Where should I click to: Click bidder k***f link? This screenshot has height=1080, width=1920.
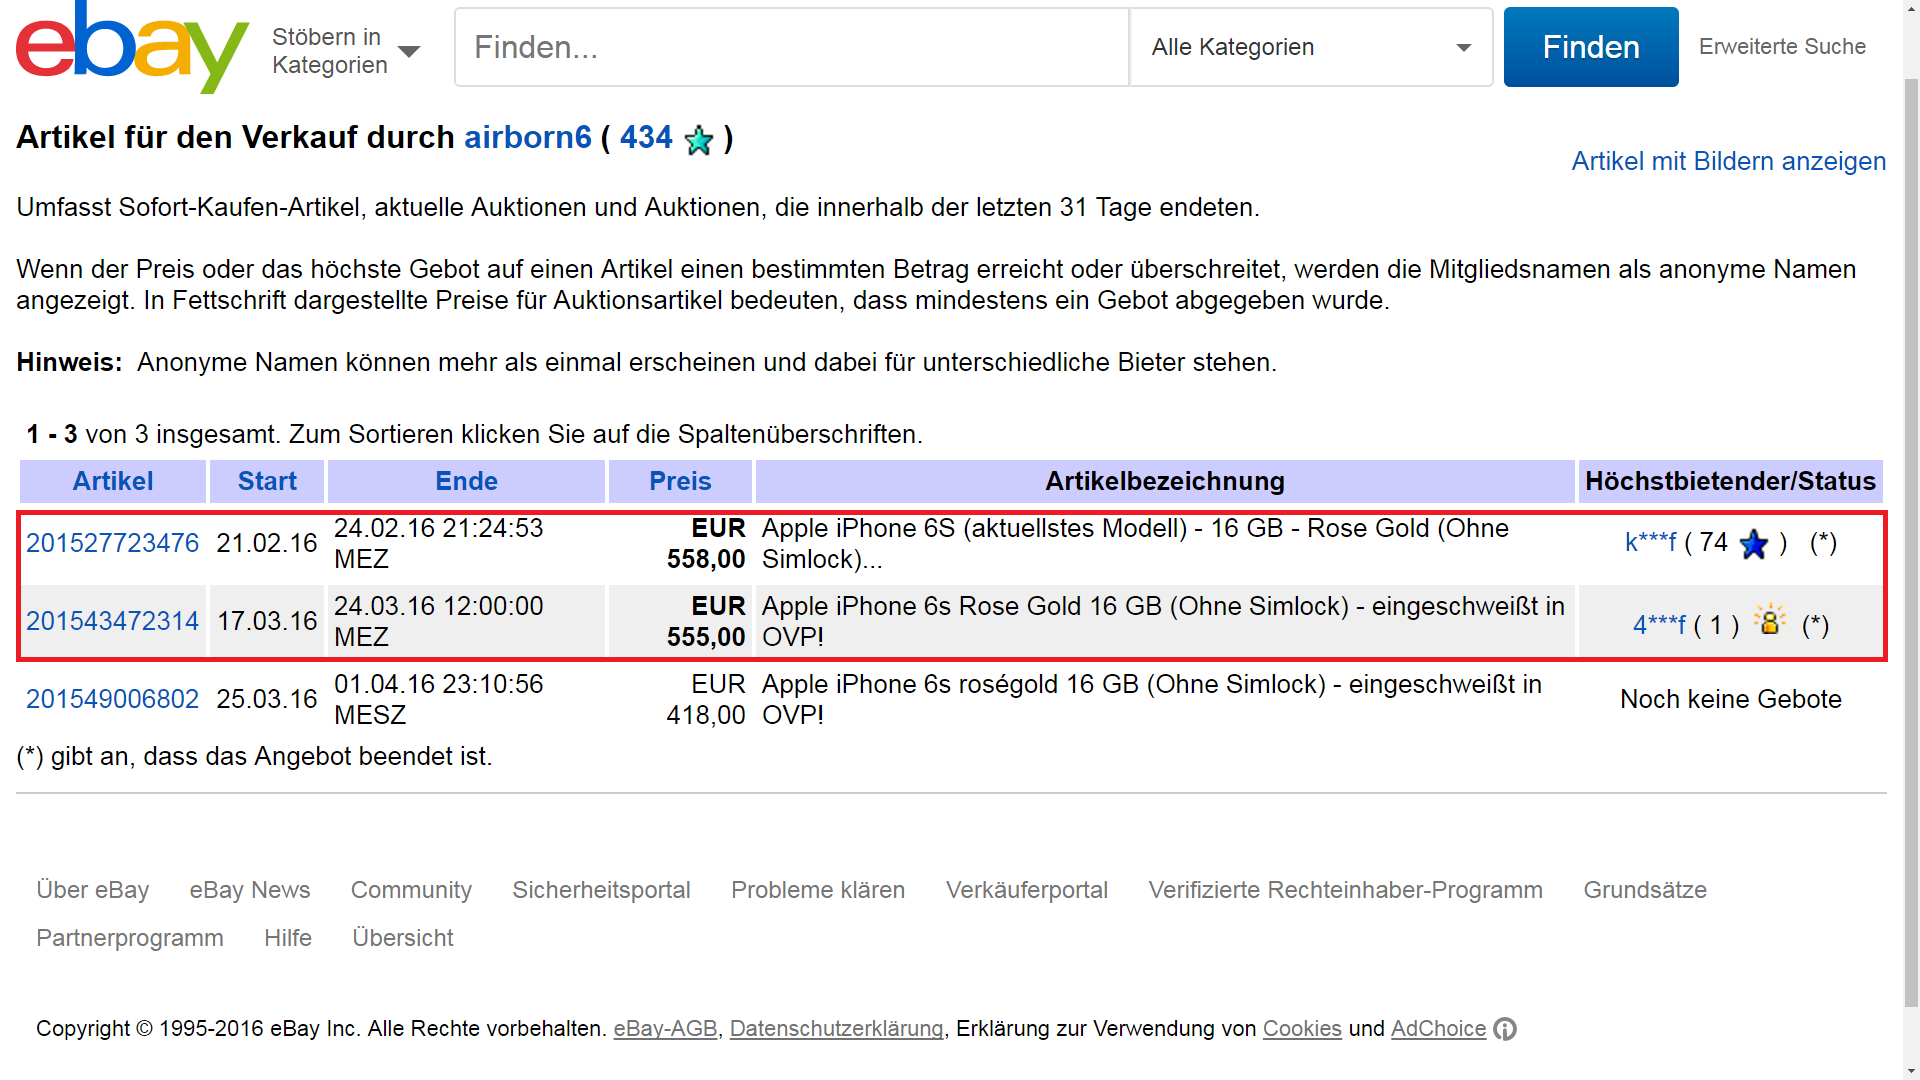tap(1650, 542)
